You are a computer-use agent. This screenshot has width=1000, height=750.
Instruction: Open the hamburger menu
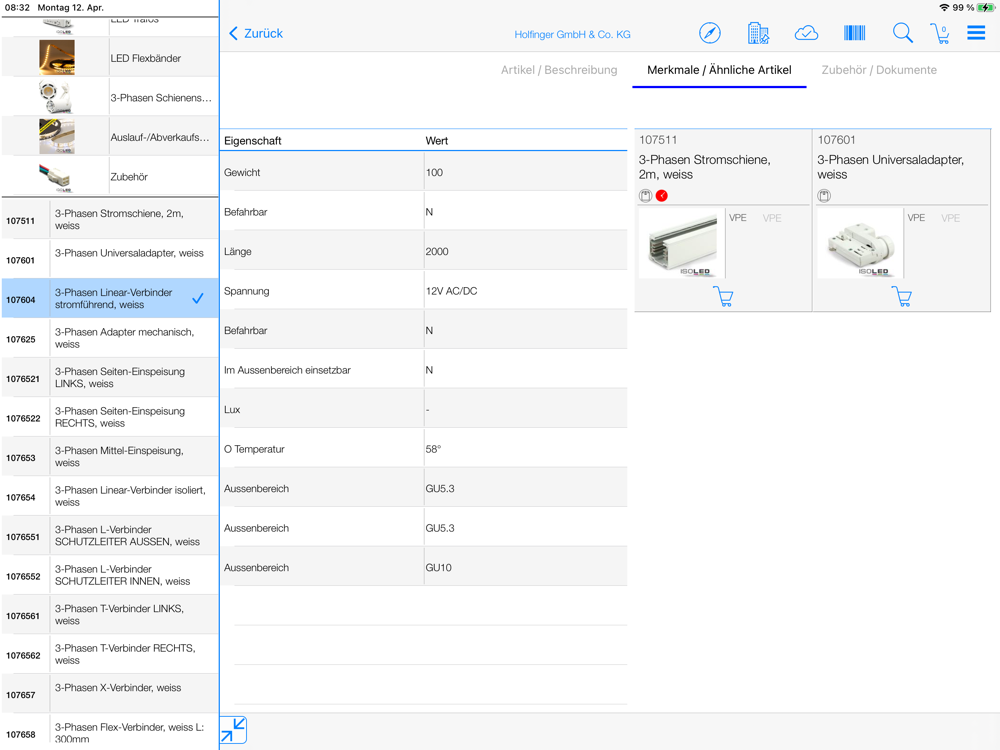pos(976,33)
